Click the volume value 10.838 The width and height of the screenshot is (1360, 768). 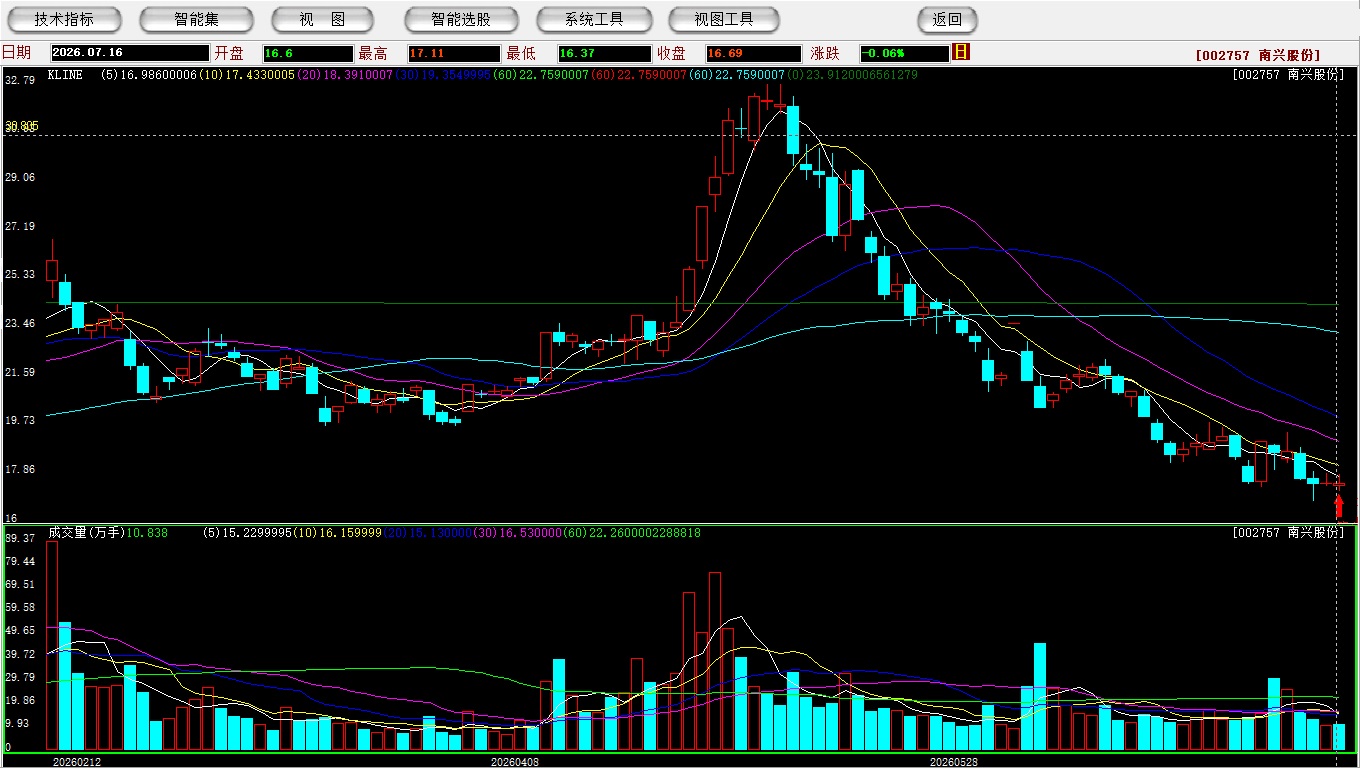pos(148,533)
